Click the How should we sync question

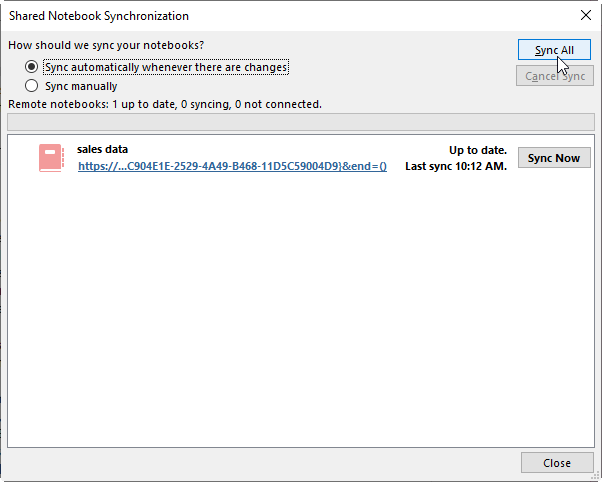(106, 45)
